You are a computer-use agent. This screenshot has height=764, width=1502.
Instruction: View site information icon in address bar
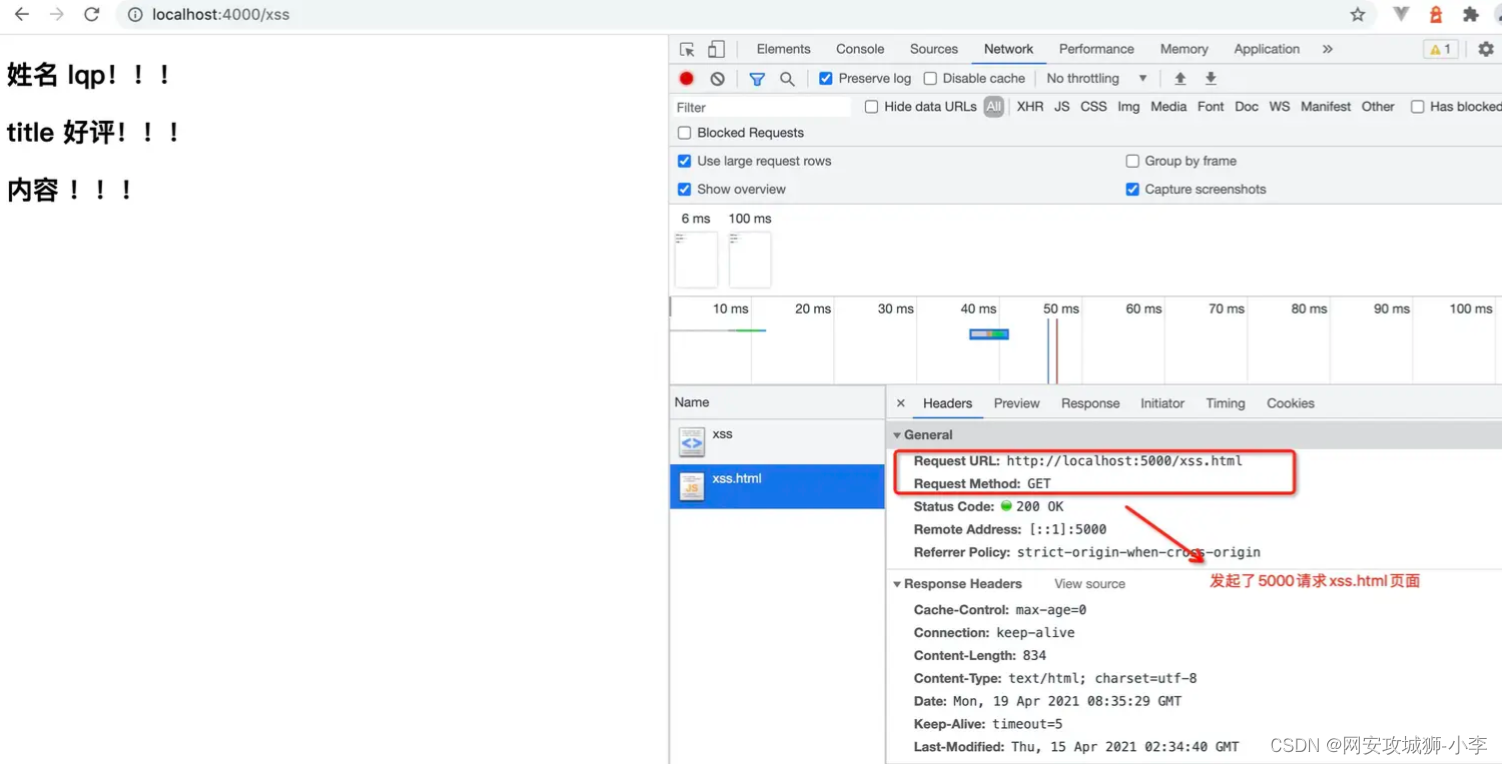click(x=135, y=15)
